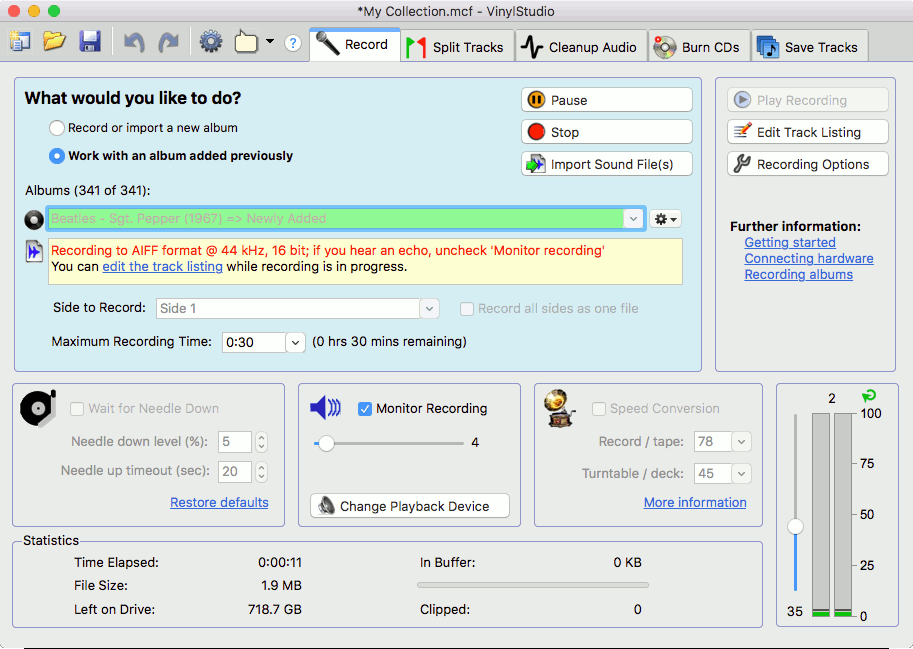Expand the Albums dropdown list

(633, 219)
